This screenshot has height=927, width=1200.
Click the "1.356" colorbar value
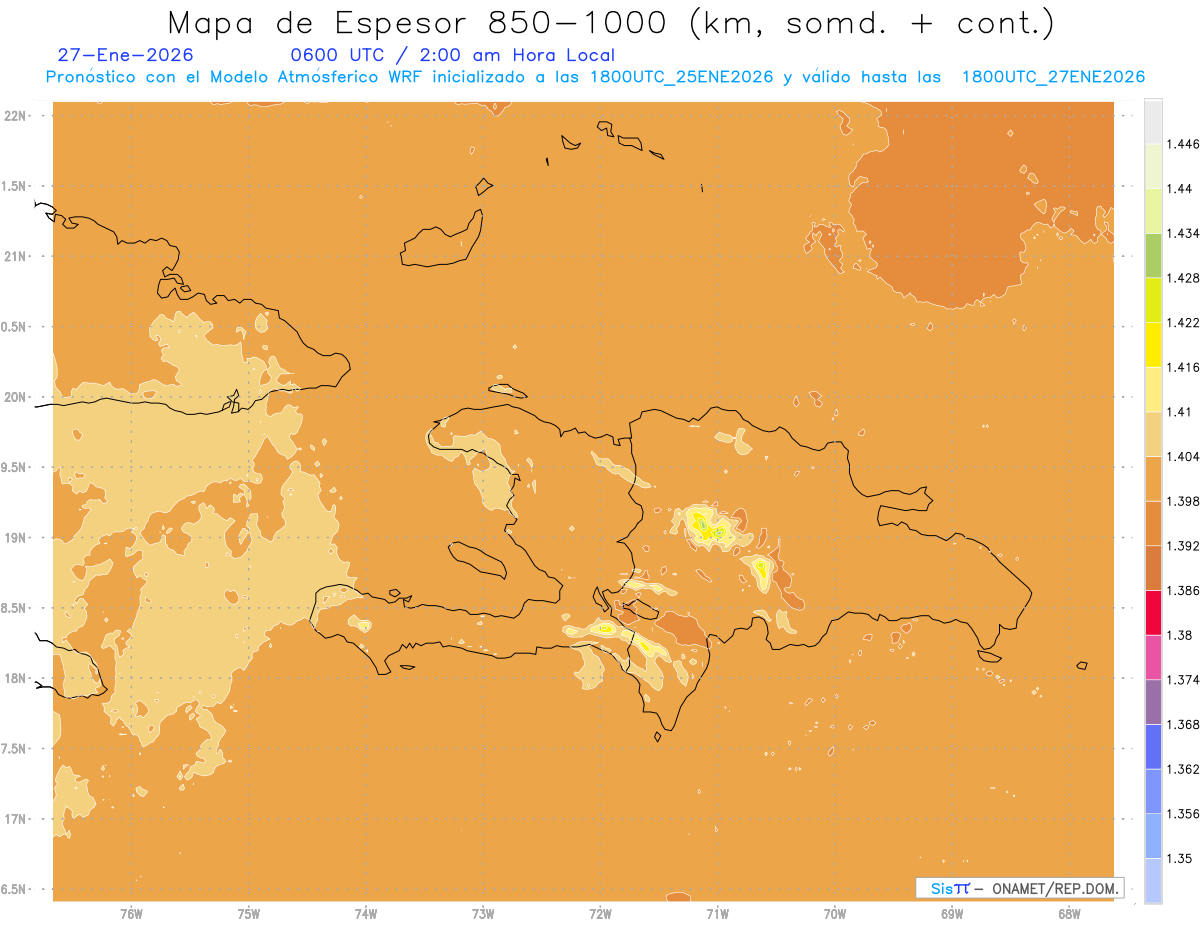tap(1183, 814)
